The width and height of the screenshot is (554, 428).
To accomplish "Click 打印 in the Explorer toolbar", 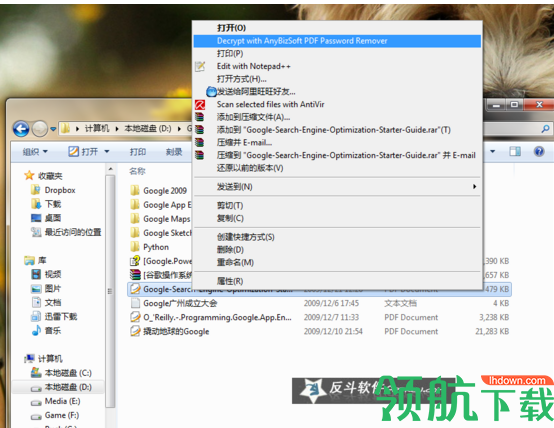I will [138, 152].
